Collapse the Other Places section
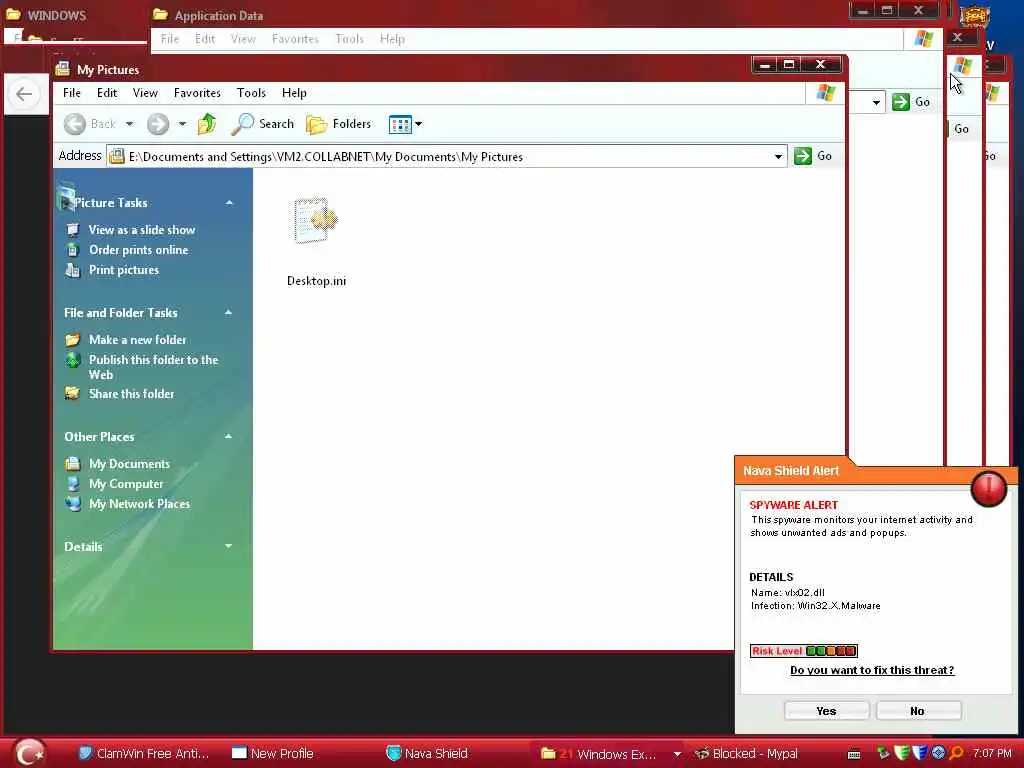Screen dimensions: 1024x768 click(x=229, y=436)
